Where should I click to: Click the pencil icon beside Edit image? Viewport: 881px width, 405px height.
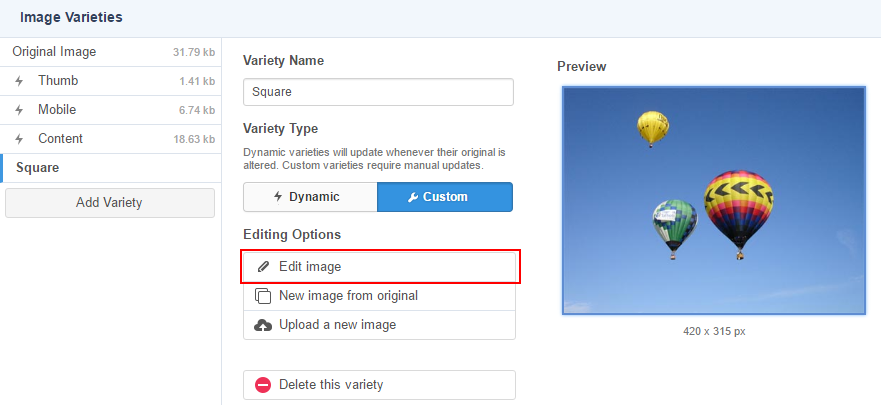pos(263,266)
